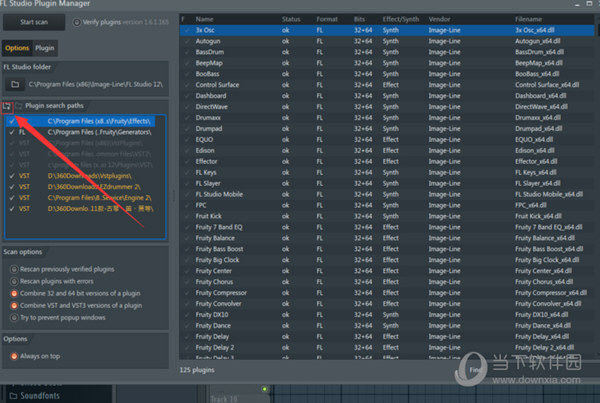Toggle Verify plugins option
600x403 pixels.
pyautogui.click(x=77, y=22)
